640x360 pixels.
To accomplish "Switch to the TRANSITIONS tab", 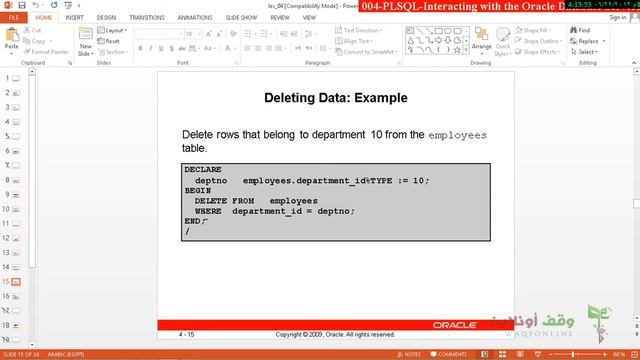I will point(147,18).
